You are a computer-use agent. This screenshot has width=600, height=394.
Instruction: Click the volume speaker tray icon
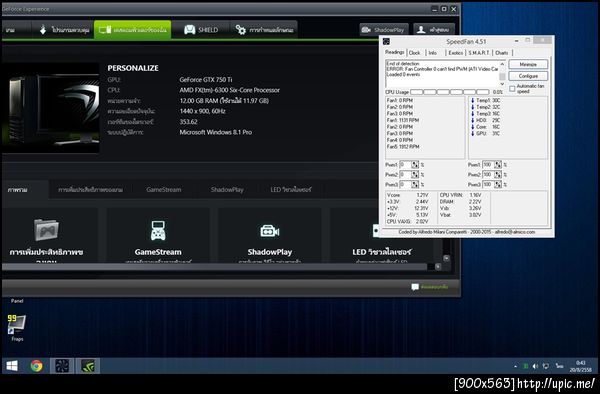coord(535,366)
